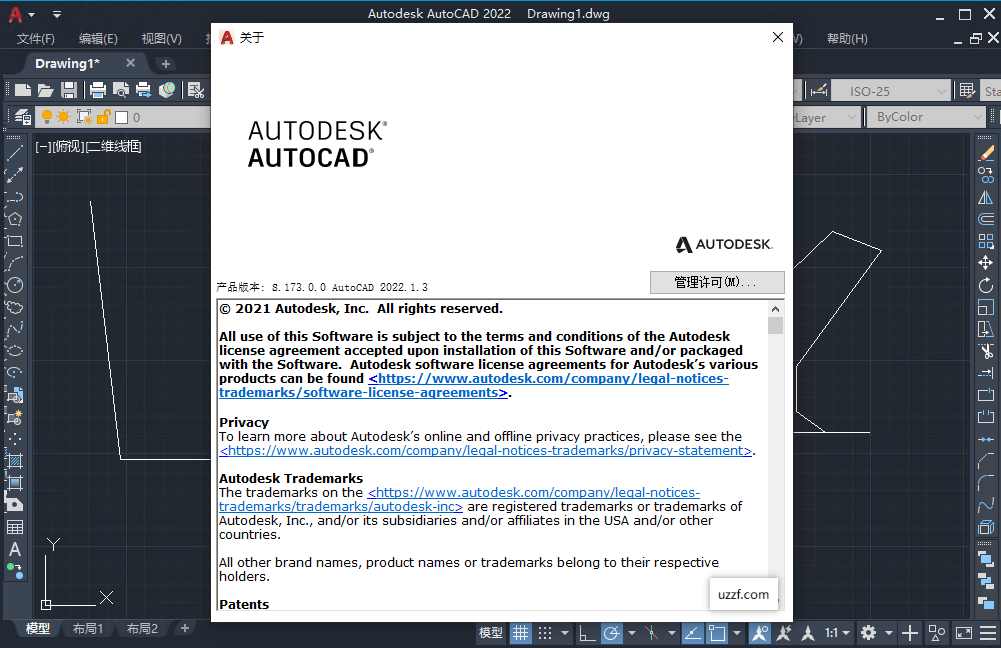
Task: Click the Dimension Style icon beside ISO-25
Action: click(x=818, y=91)
